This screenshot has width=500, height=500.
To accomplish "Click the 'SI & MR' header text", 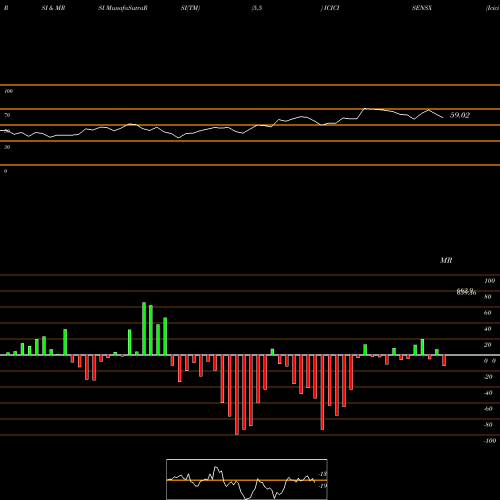I will tap(53, 8).
